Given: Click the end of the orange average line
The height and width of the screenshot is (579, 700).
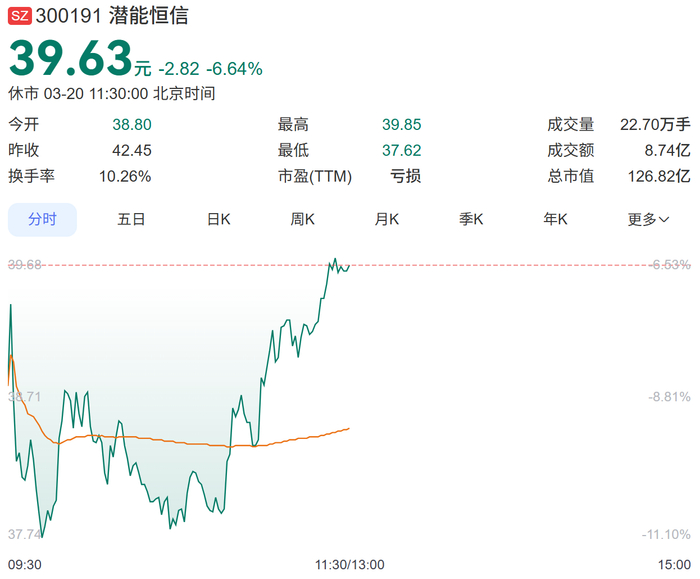Looking at the screenshot, I should click(349, 429).
